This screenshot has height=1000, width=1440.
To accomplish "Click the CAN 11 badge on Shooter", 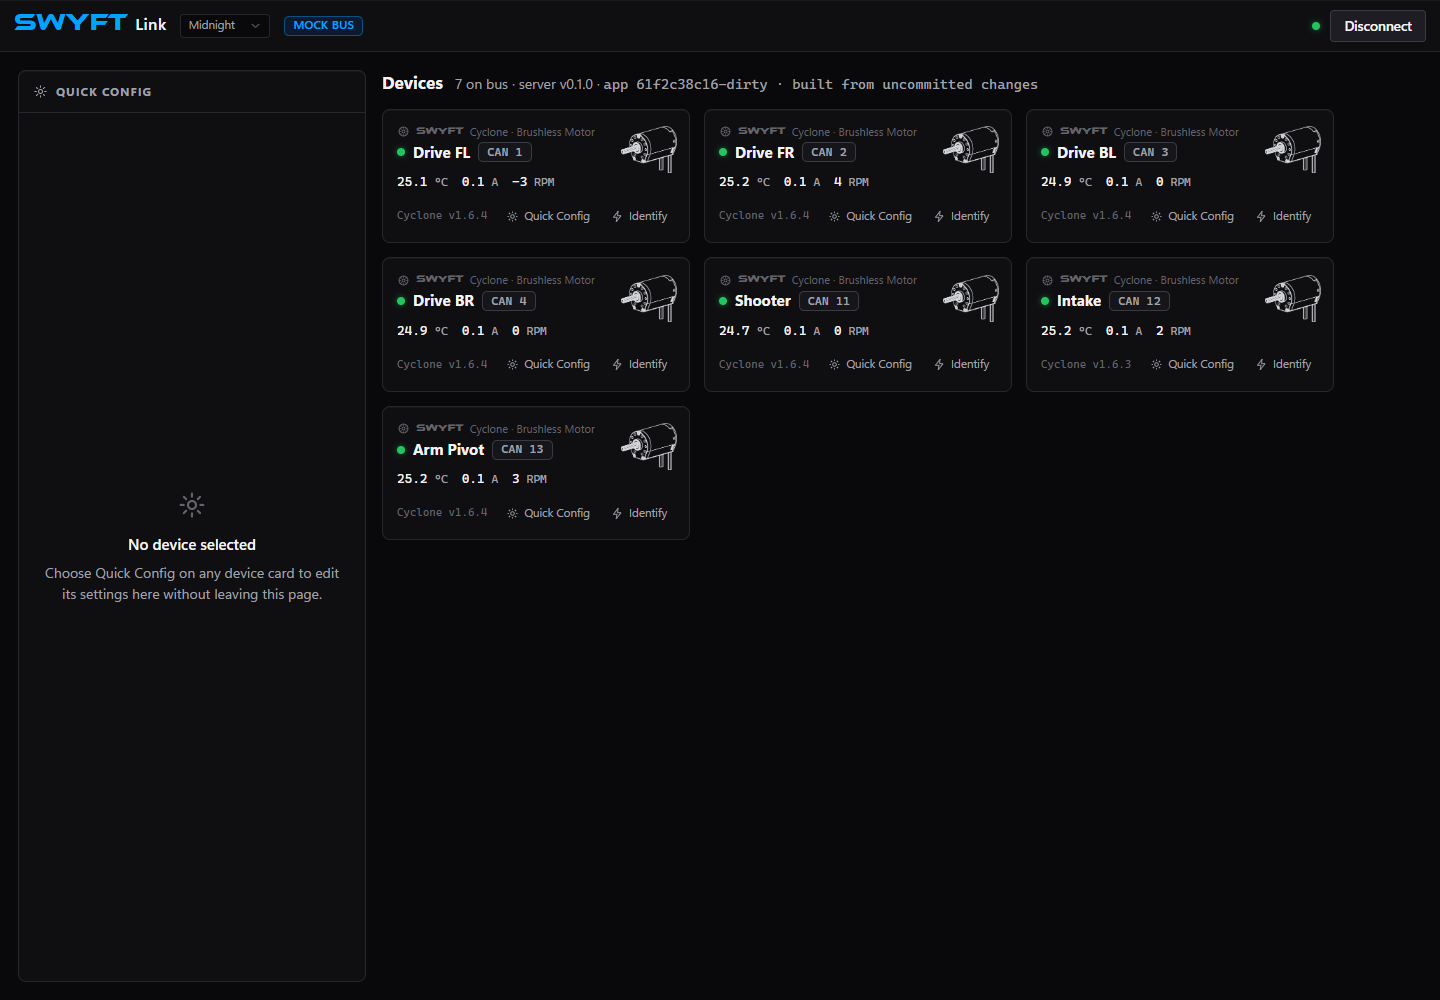I will (829, 301).
